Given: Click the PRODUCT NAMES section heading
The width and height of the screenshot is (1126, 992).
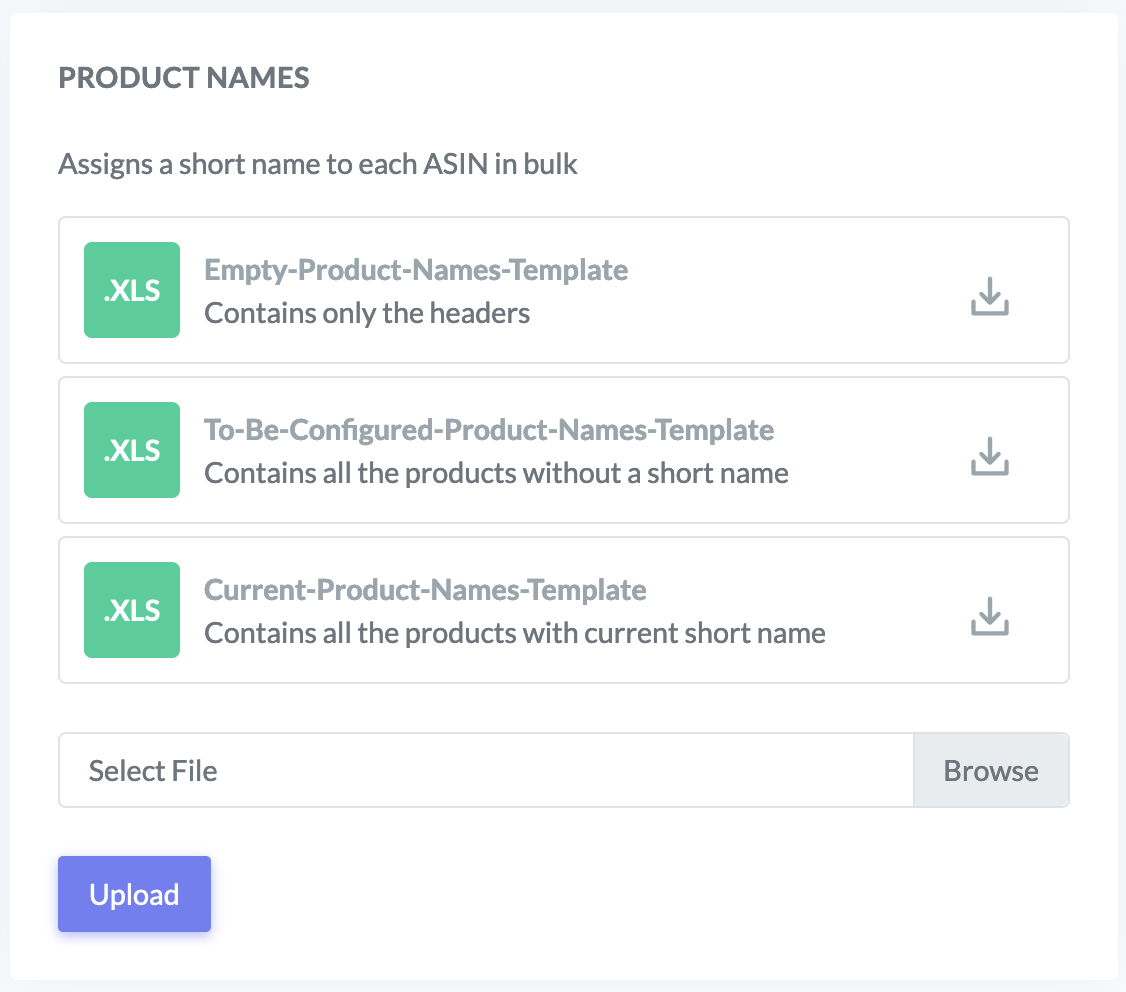Looking at the screenshot, I should [x=183, y=78].
